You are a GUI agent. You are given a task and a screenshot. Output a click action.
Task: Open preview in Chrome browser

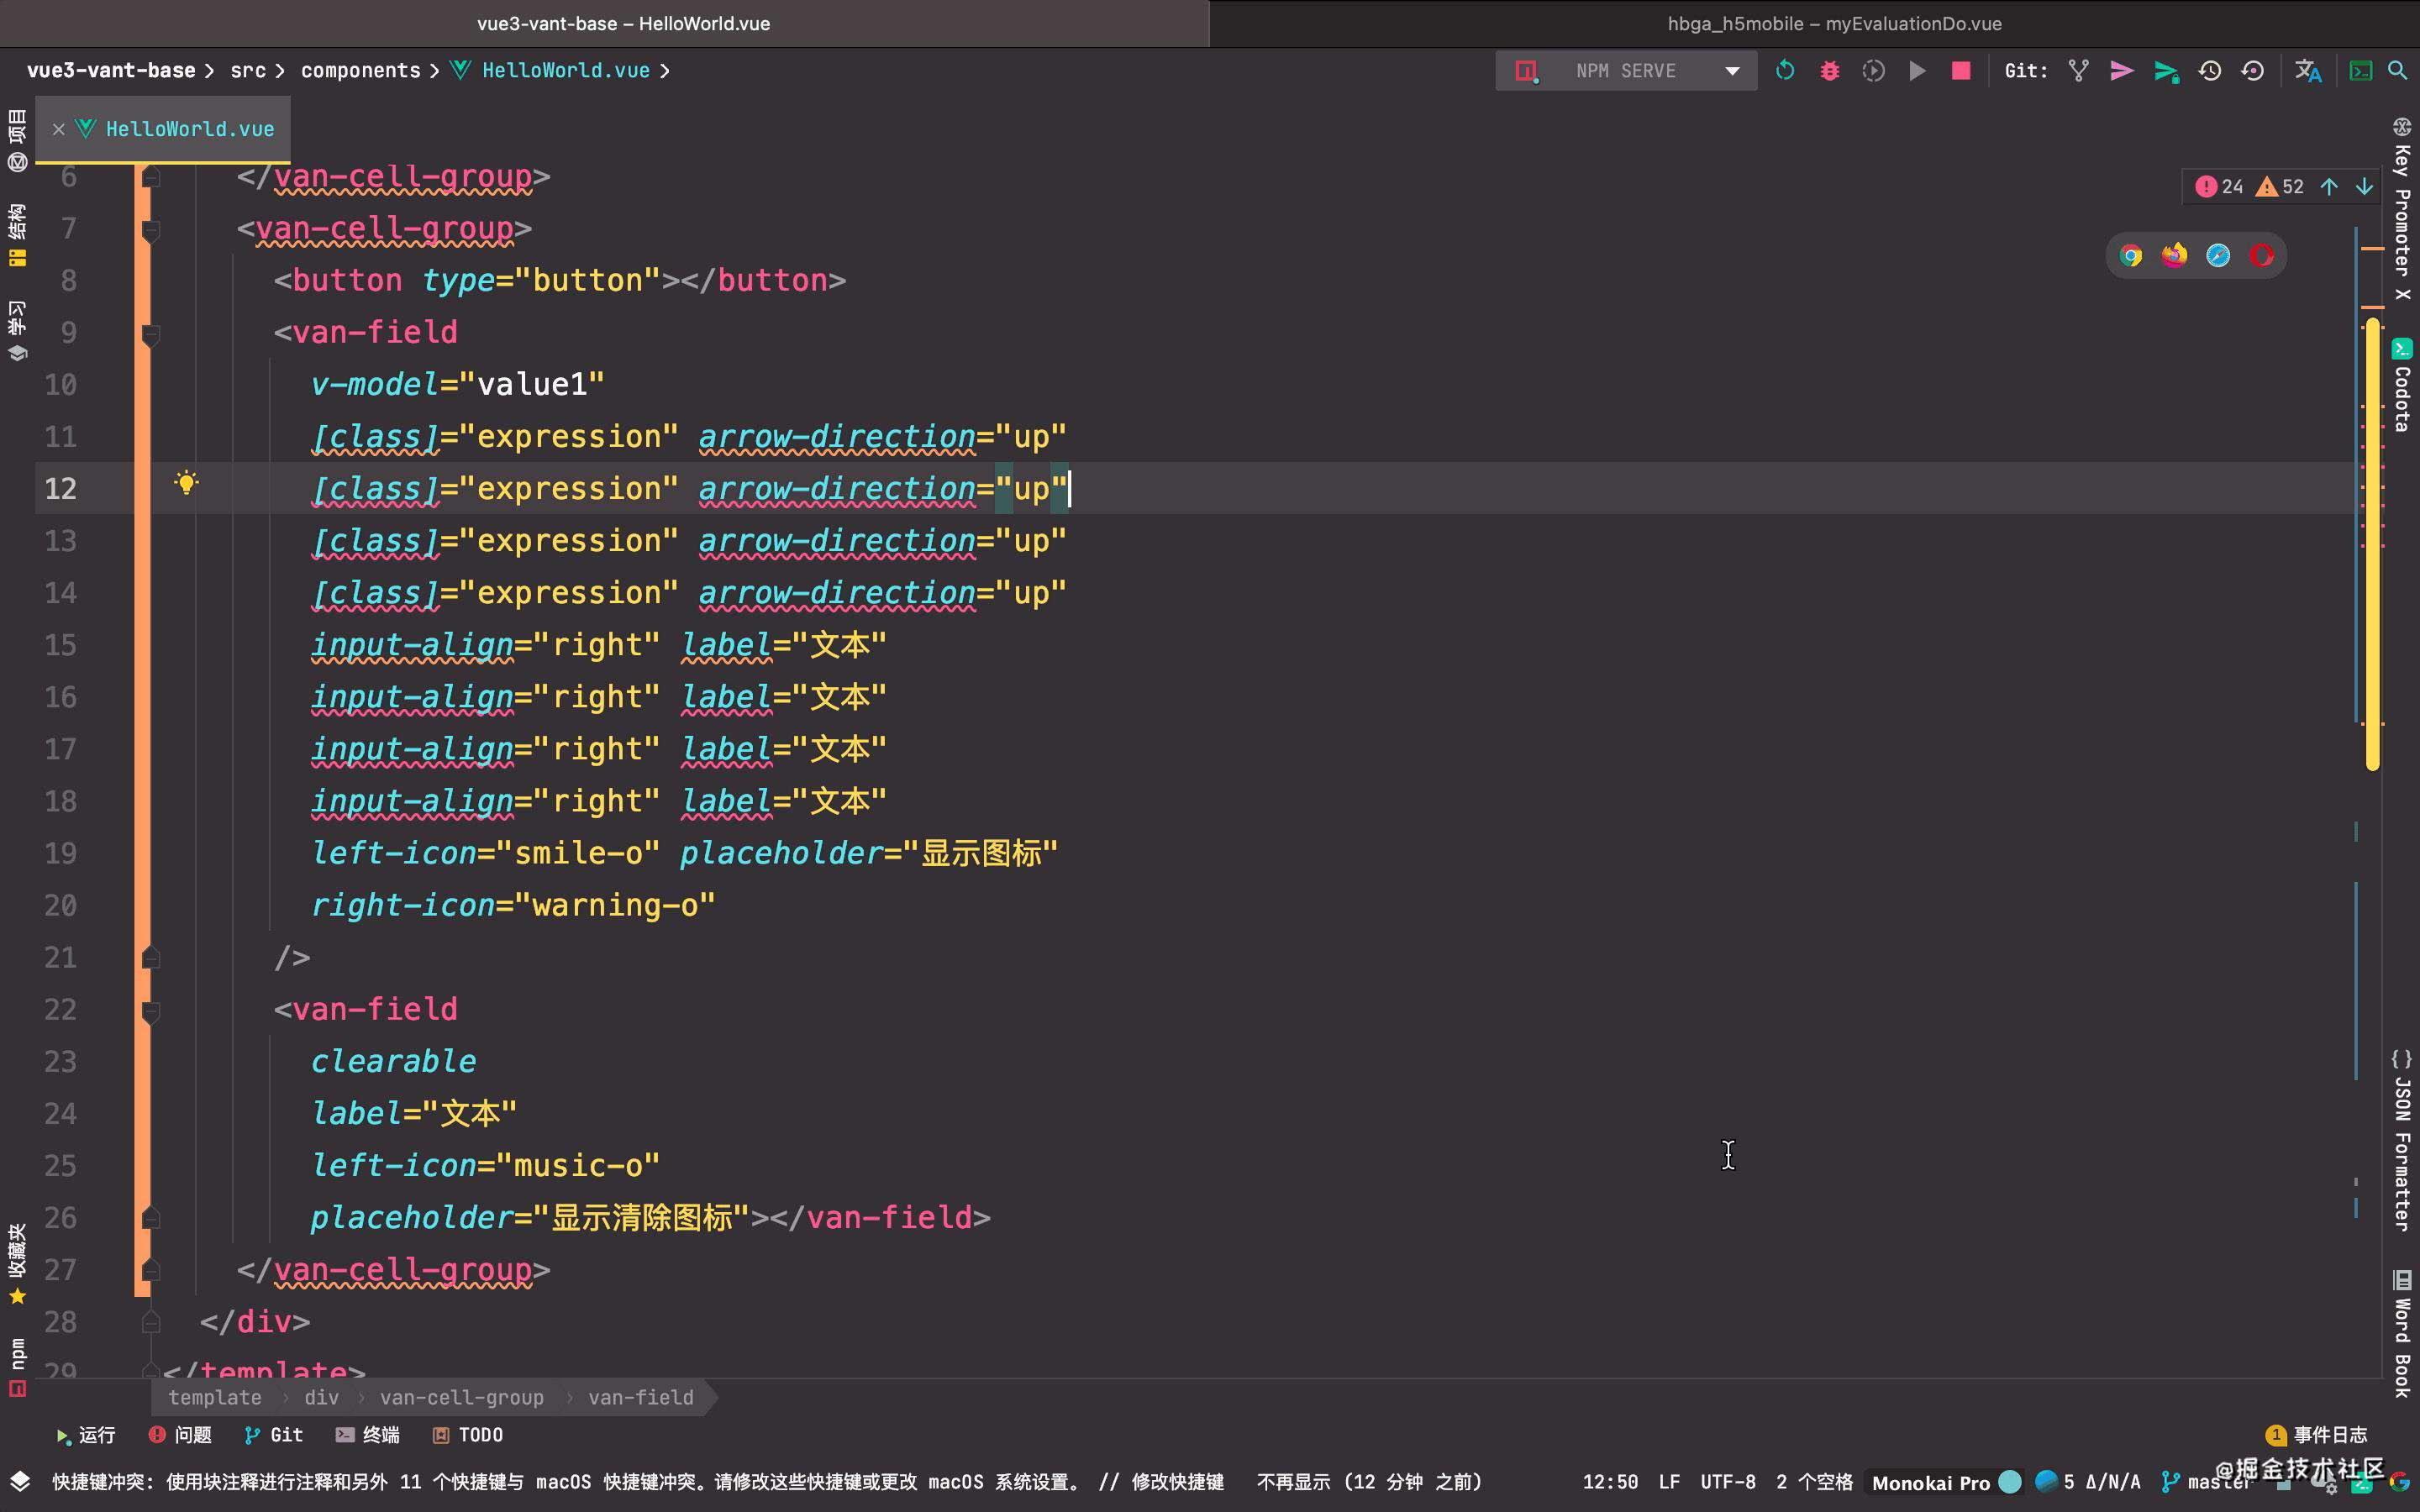[x=2131, y=256]
